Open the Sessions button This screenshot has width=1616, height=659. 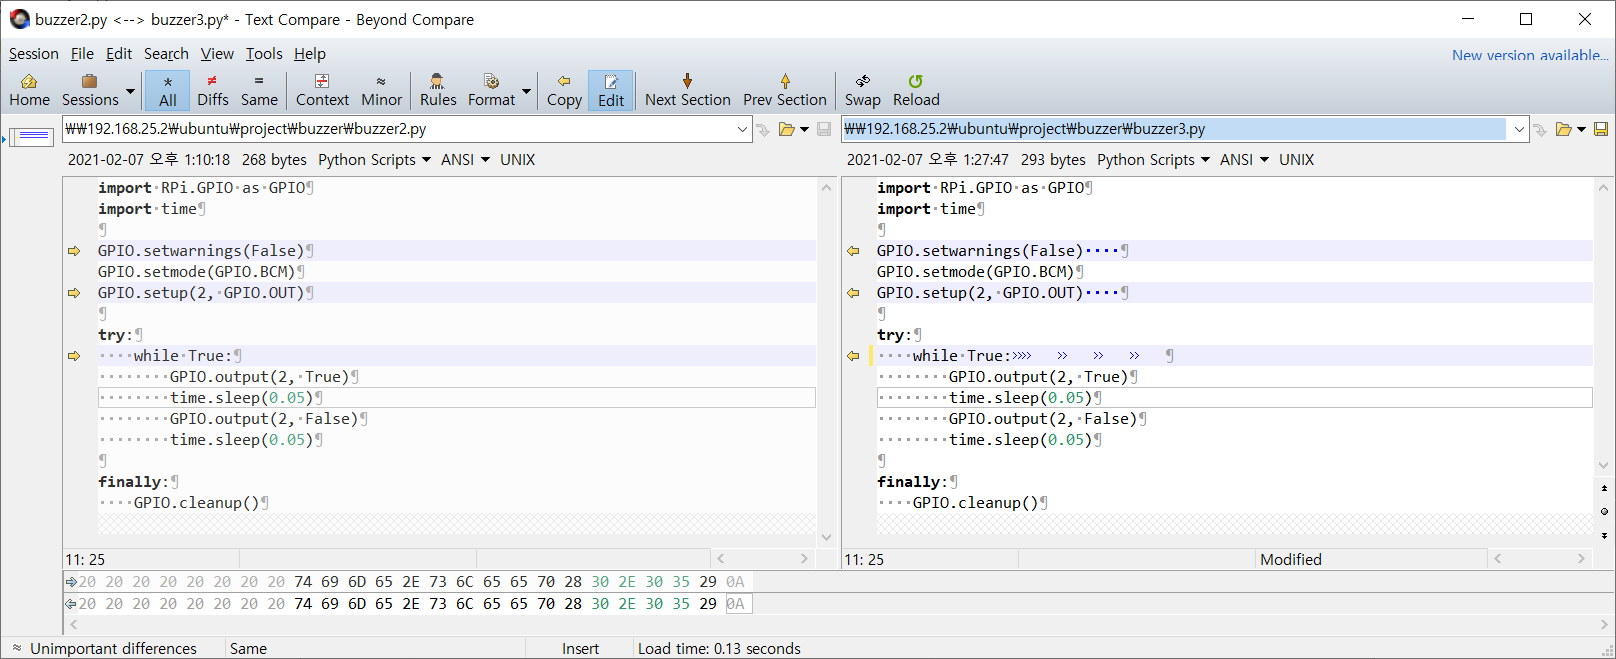click(90, 90)
